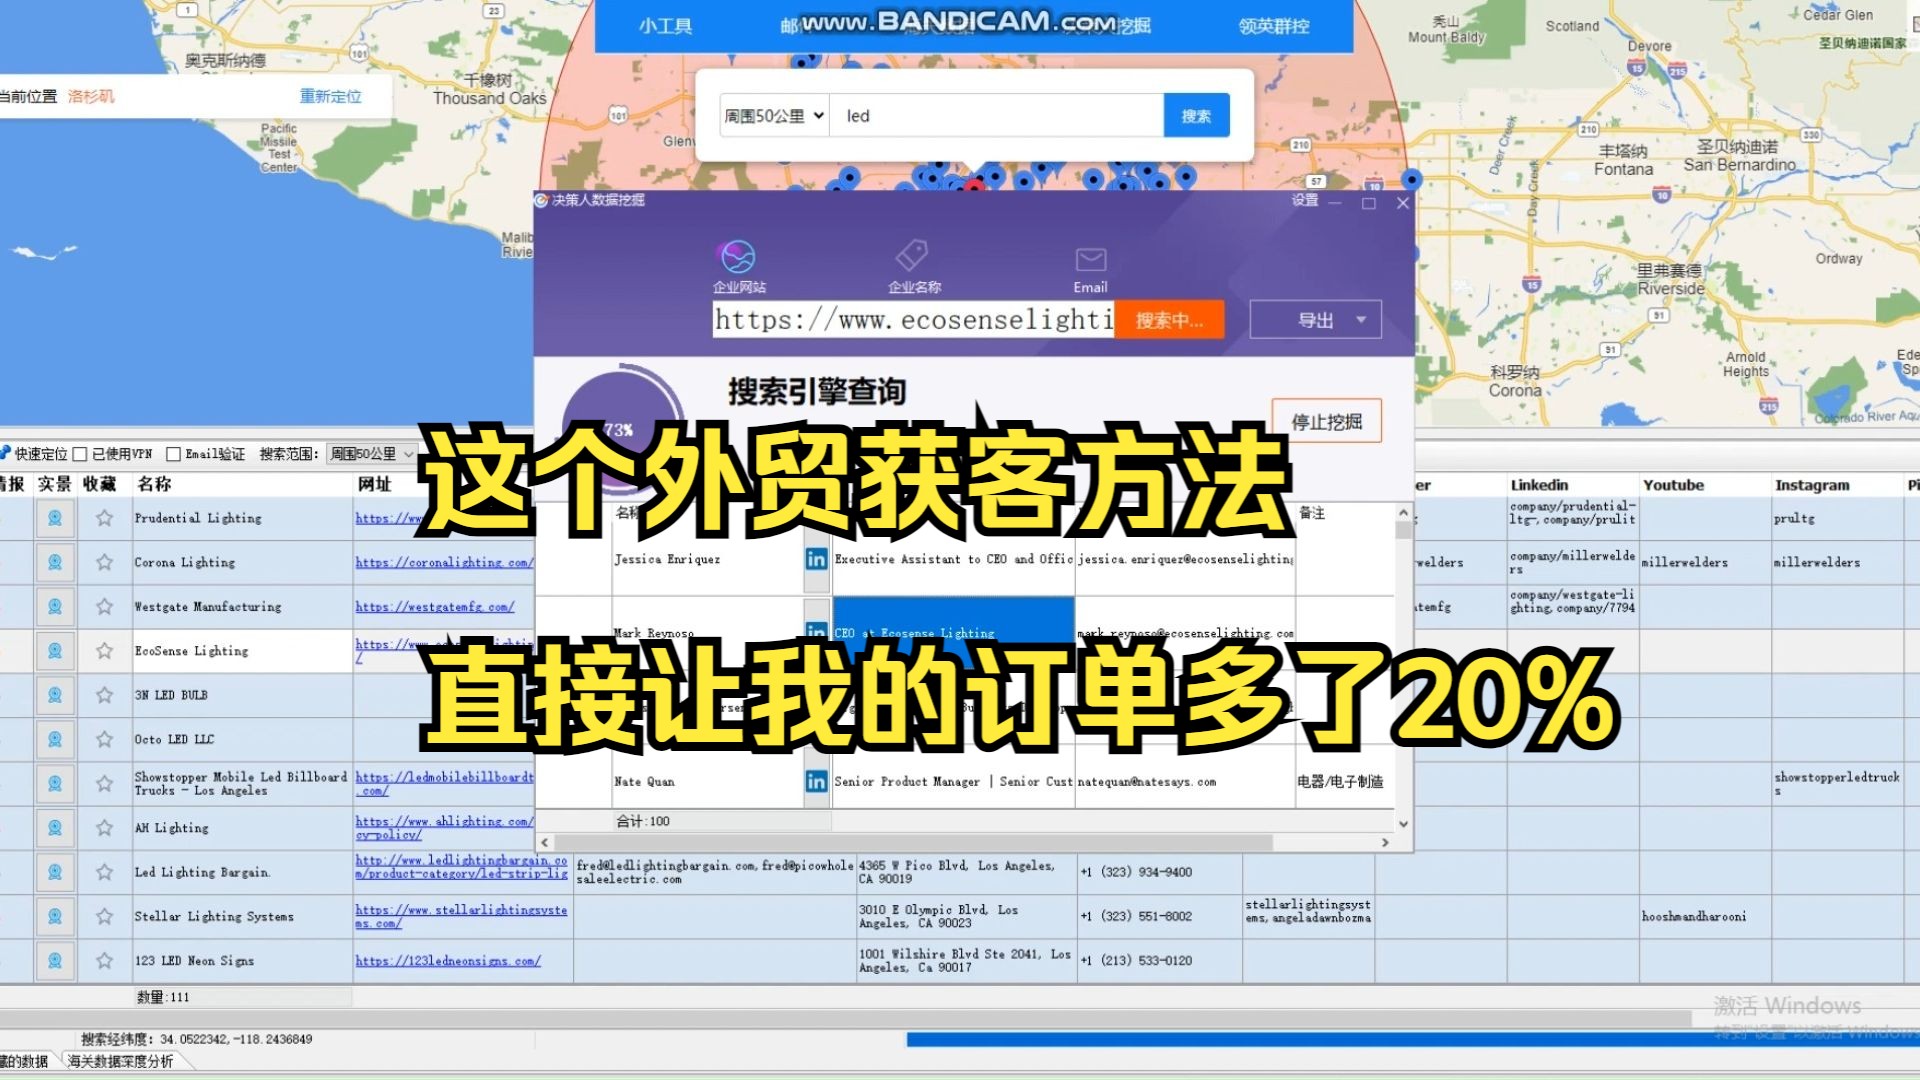
Task: Click the blue 搜索 button
Action: tap(1196, 116)
